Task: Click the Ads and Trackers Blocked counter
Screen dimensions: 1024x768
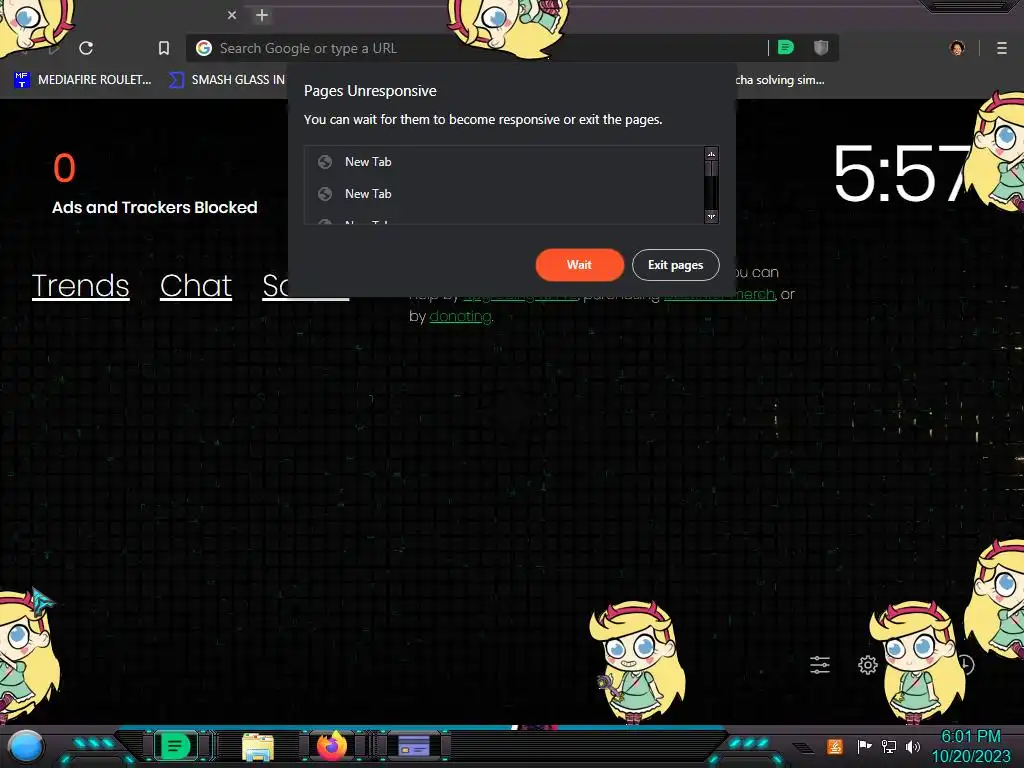Action: pyautogui.click(x=154, y=184)
